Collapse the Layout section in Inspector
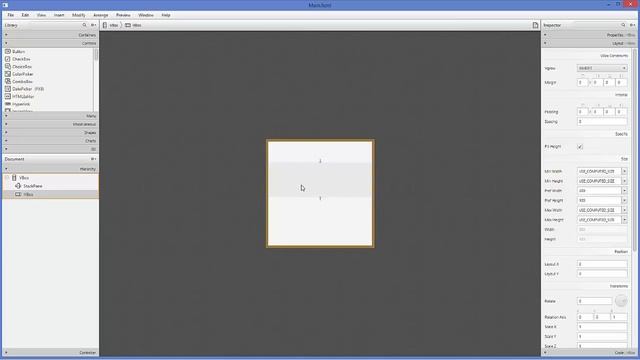 pos(589,43)
